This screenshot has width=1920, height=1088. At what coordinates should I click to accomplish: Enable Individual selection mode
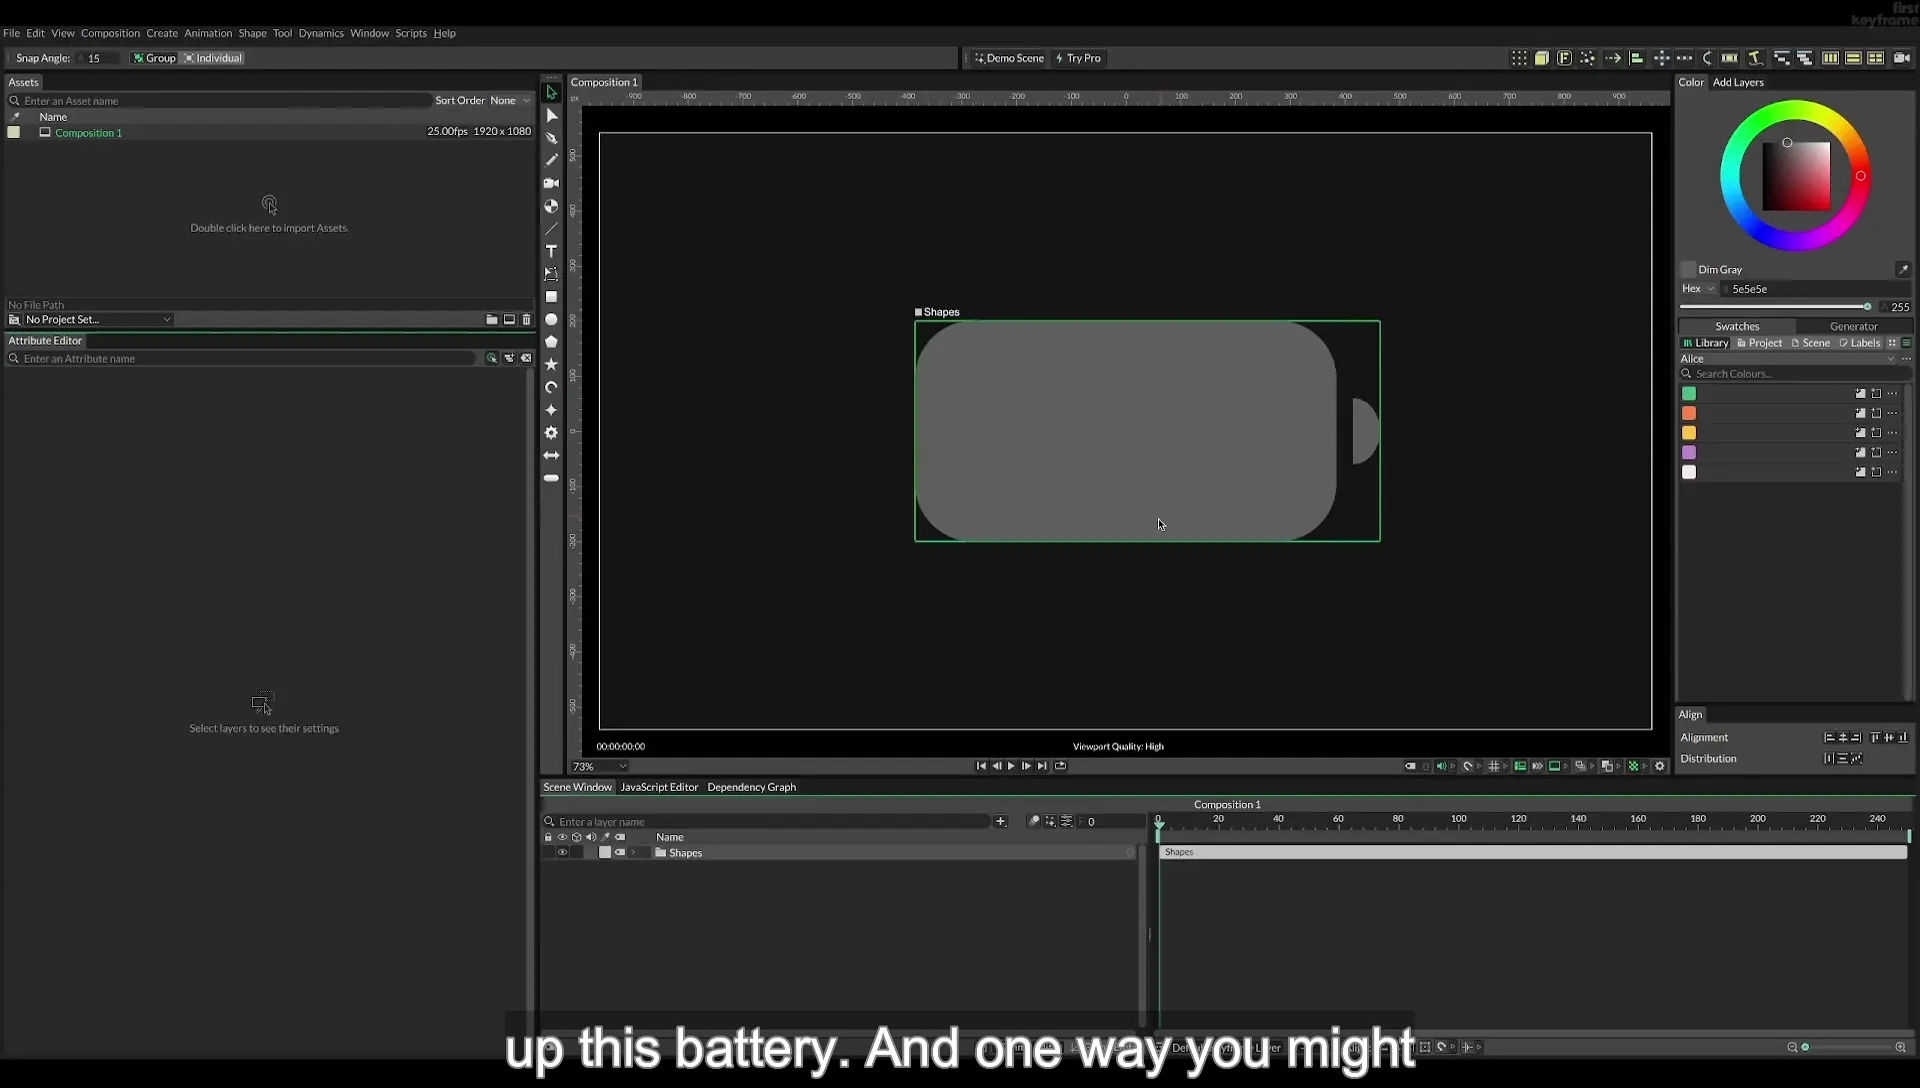[x=213, y=58]
